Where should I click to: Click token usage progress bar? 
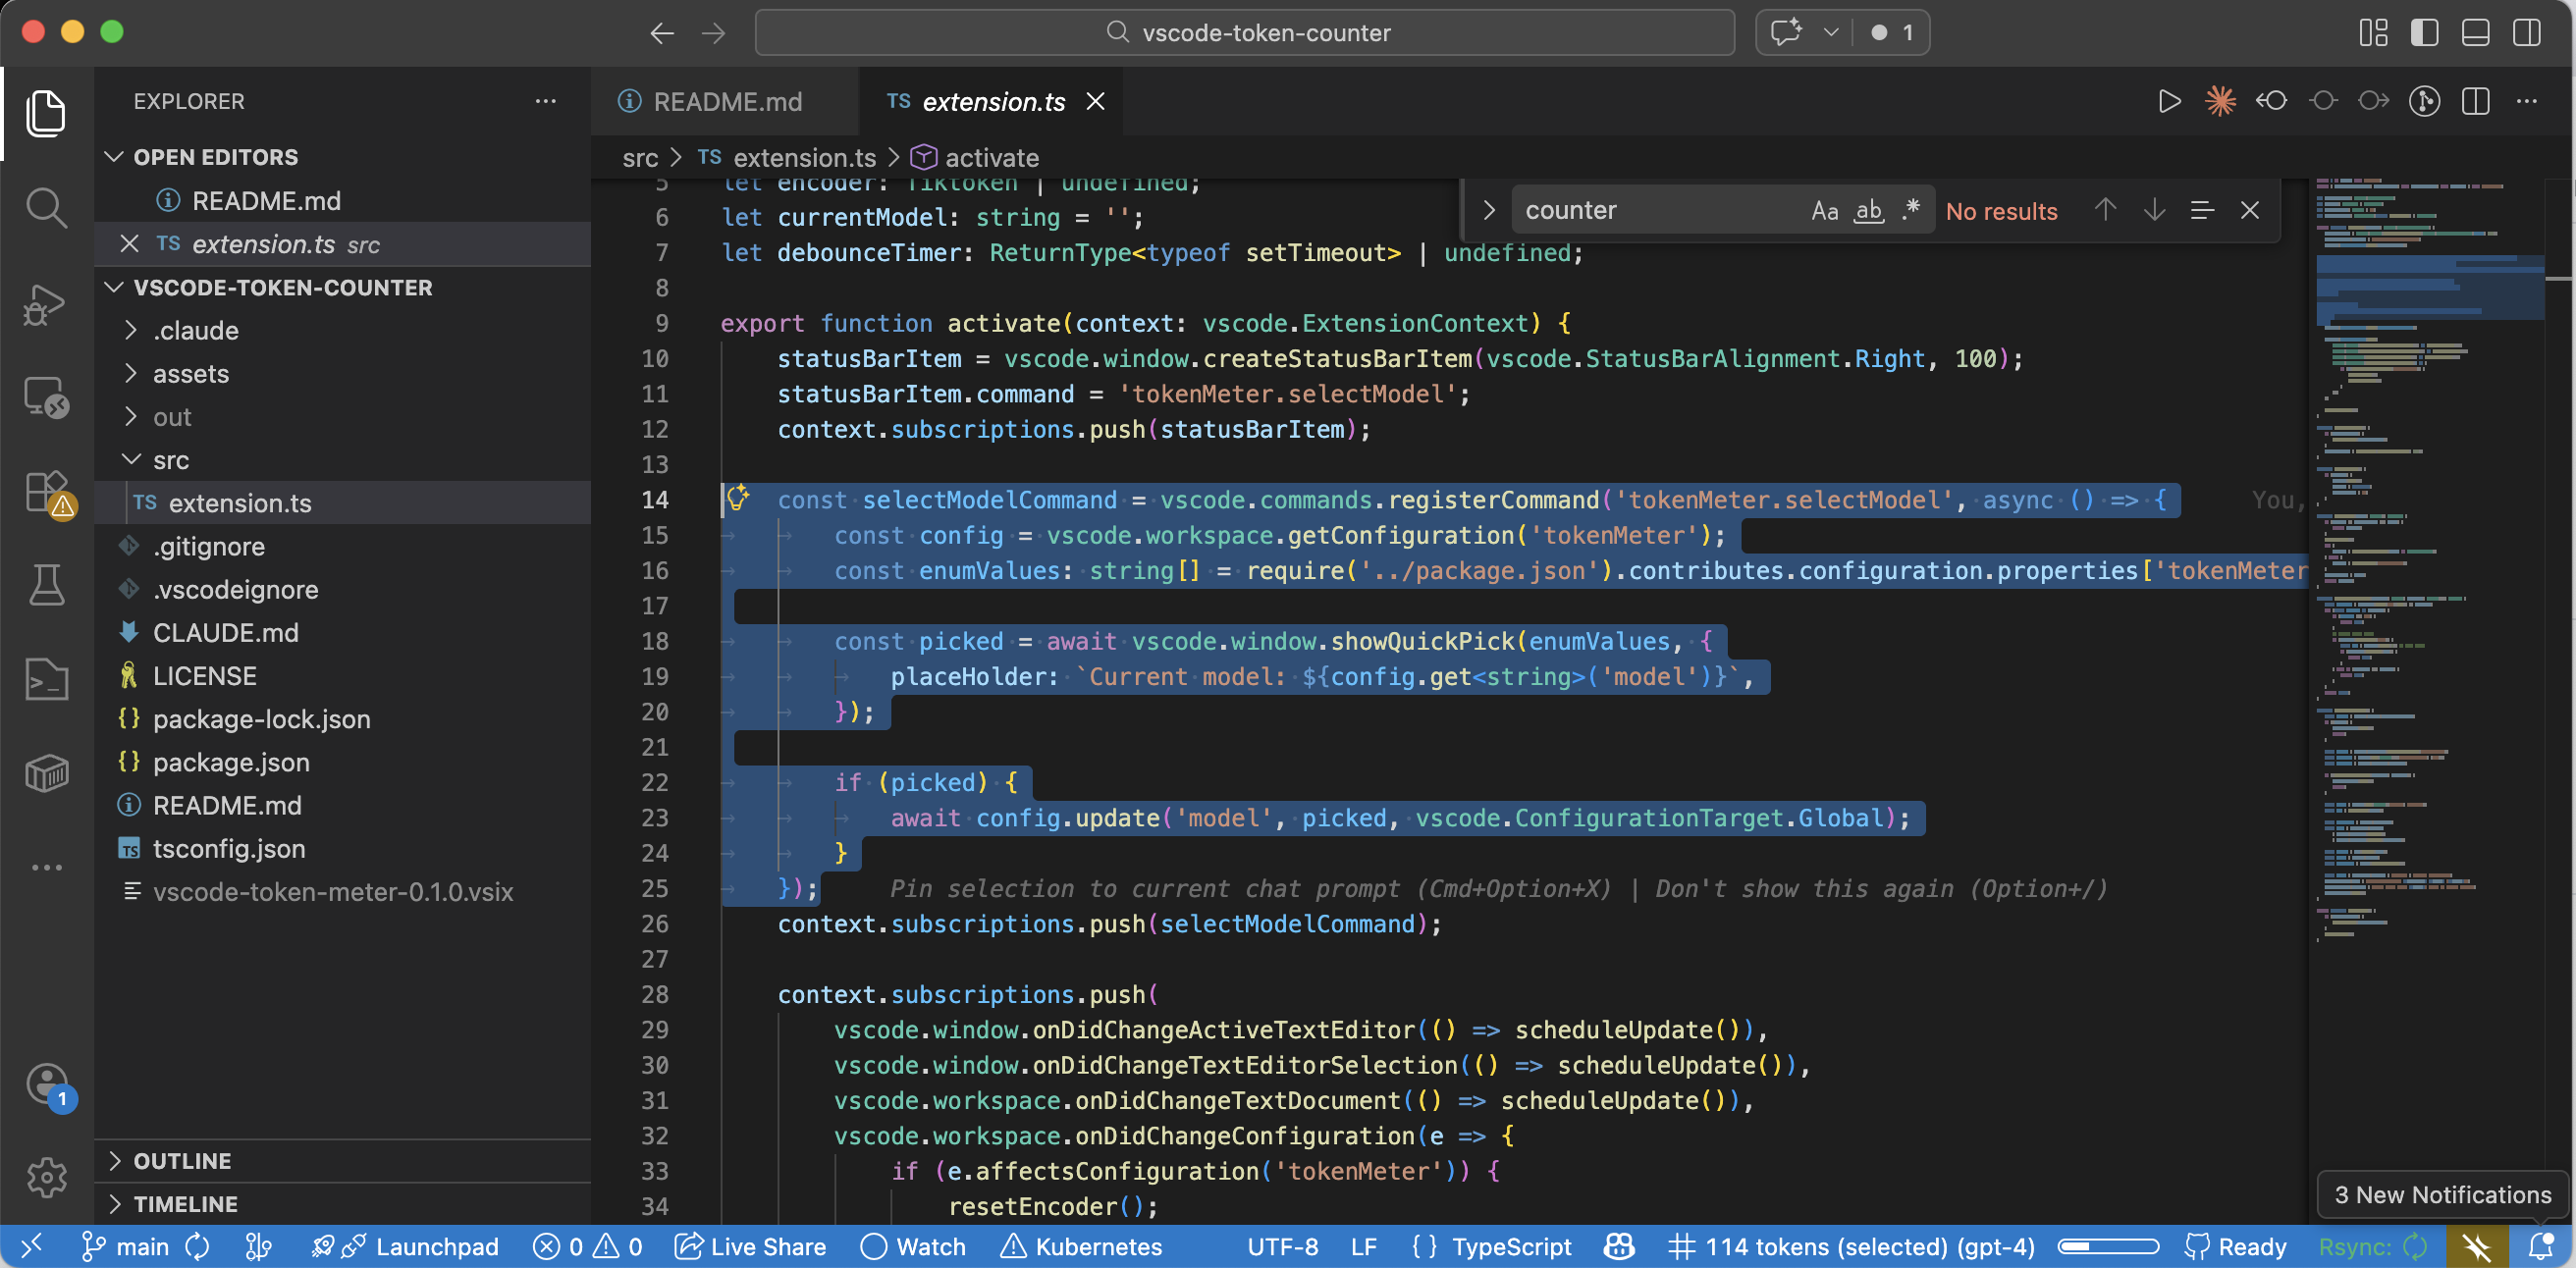(2108, 1246)
